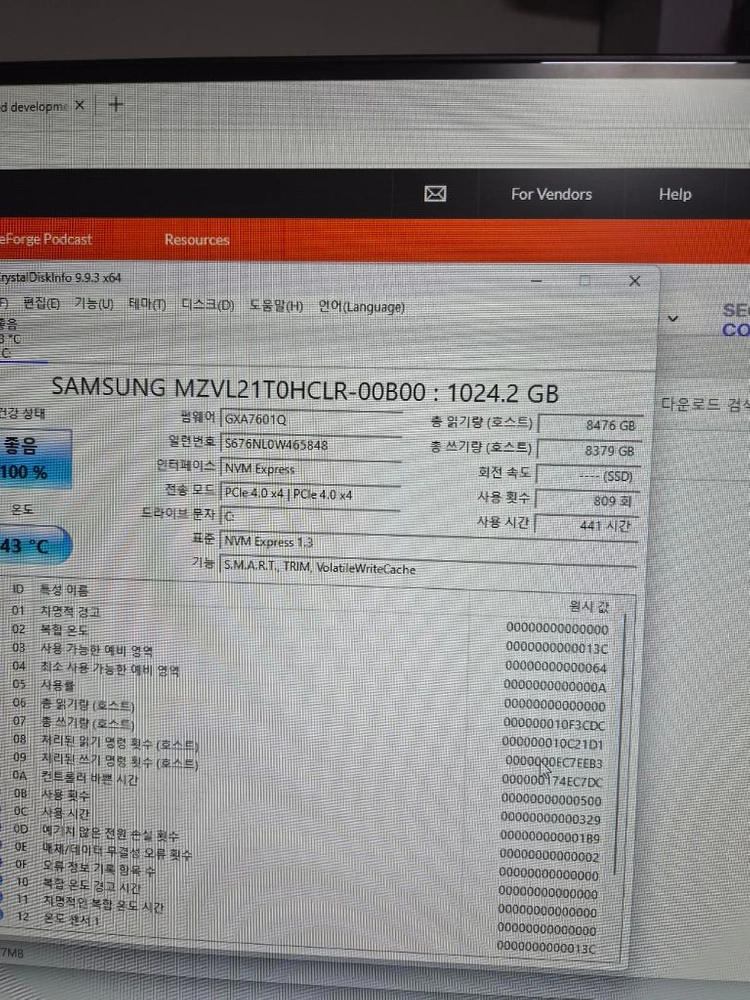This screenshot has width=750, height=1000.
Task: Select row 10 복합 온도 경고 시간
Action: tap(305, 896)
